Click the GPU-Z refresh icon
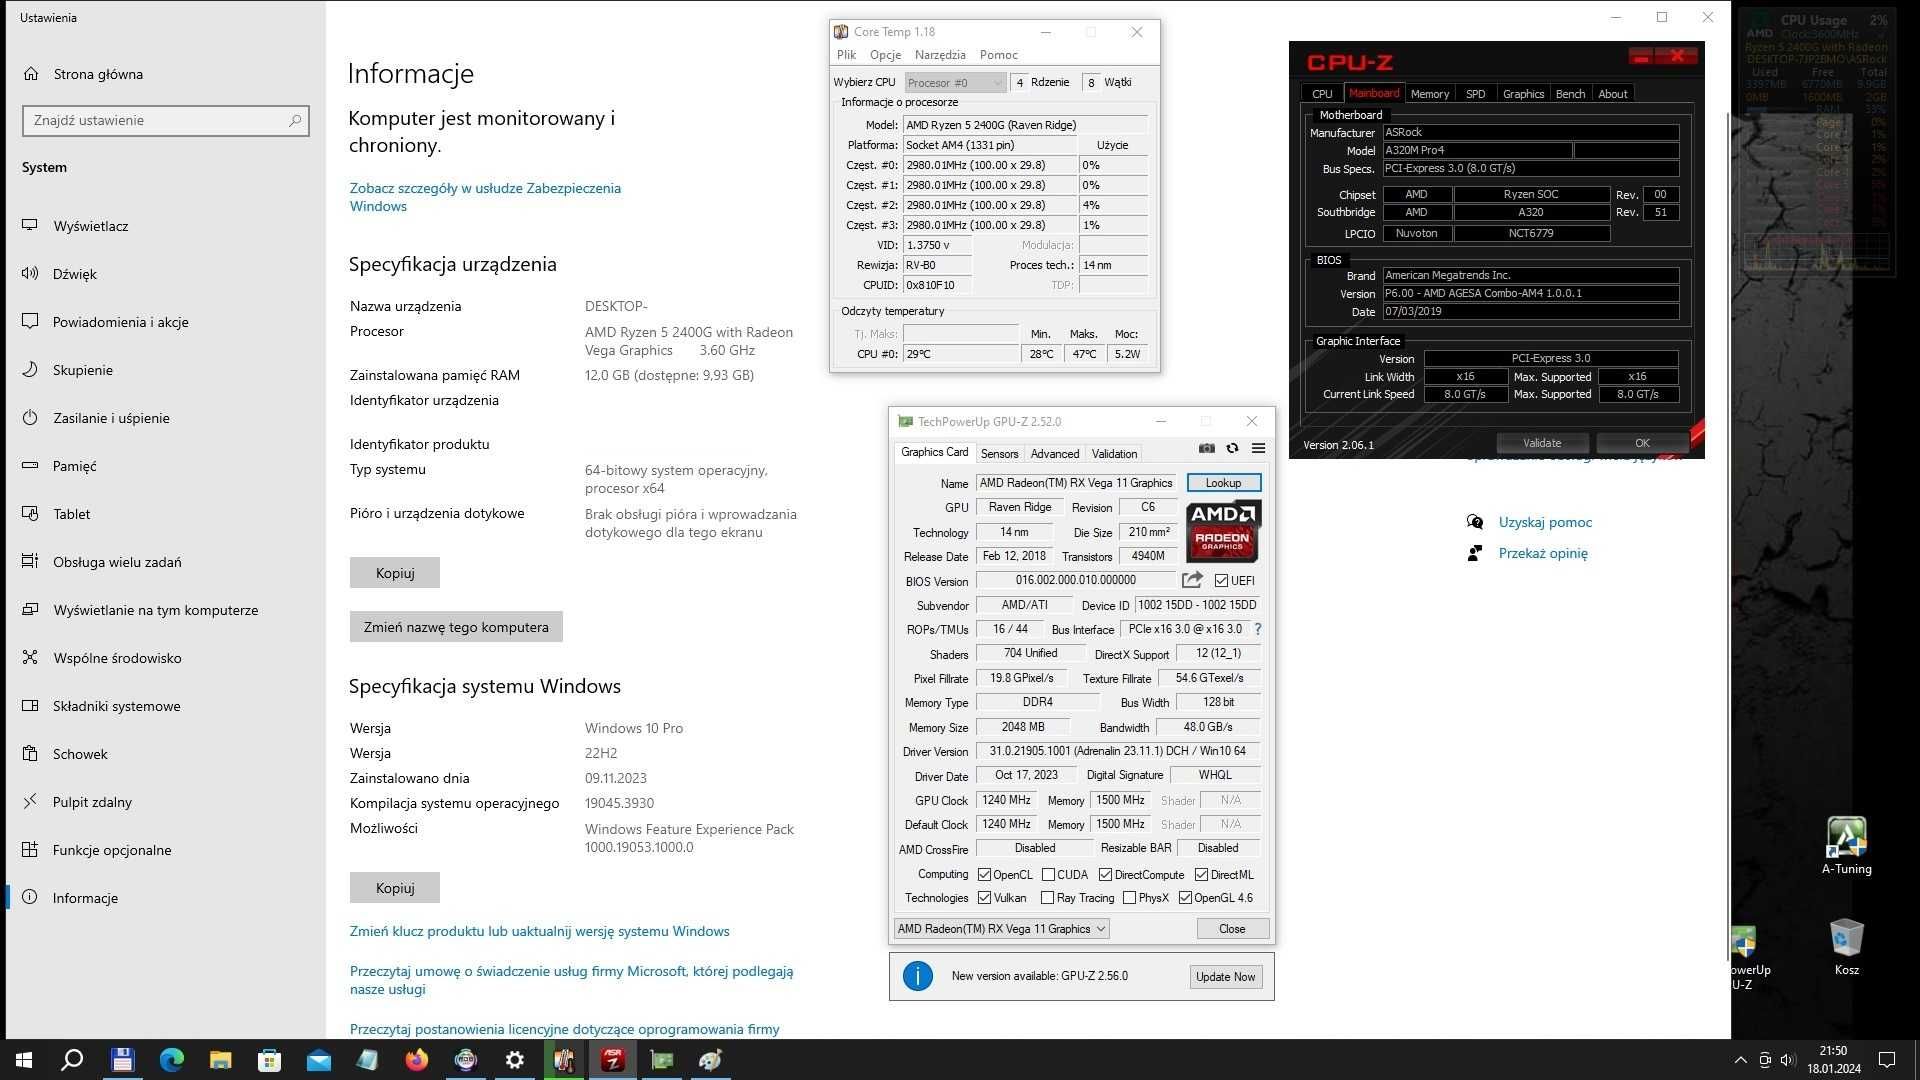The width and height of the screenshot is (1920, 1080). (1232, 449)
